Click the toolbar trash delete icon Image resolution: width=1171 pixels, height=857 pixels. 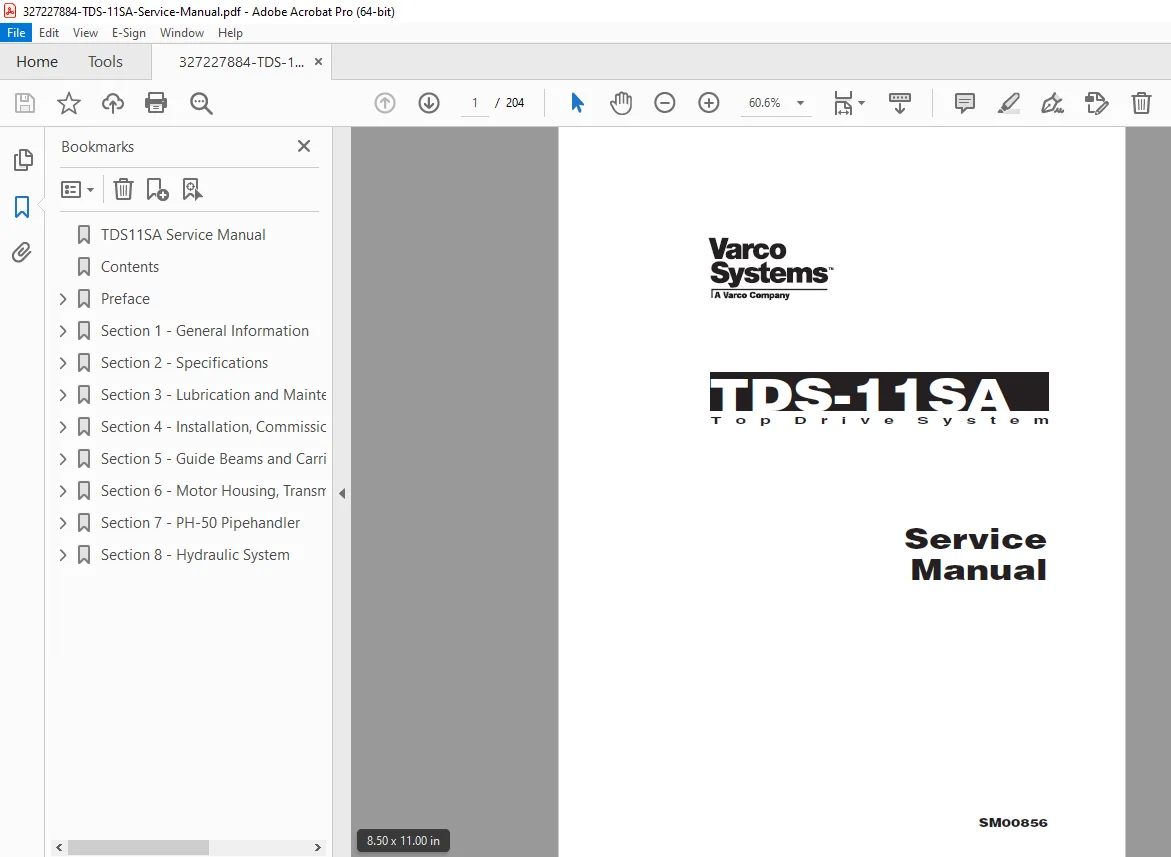pyautogui.click(x=1141, y=103)
